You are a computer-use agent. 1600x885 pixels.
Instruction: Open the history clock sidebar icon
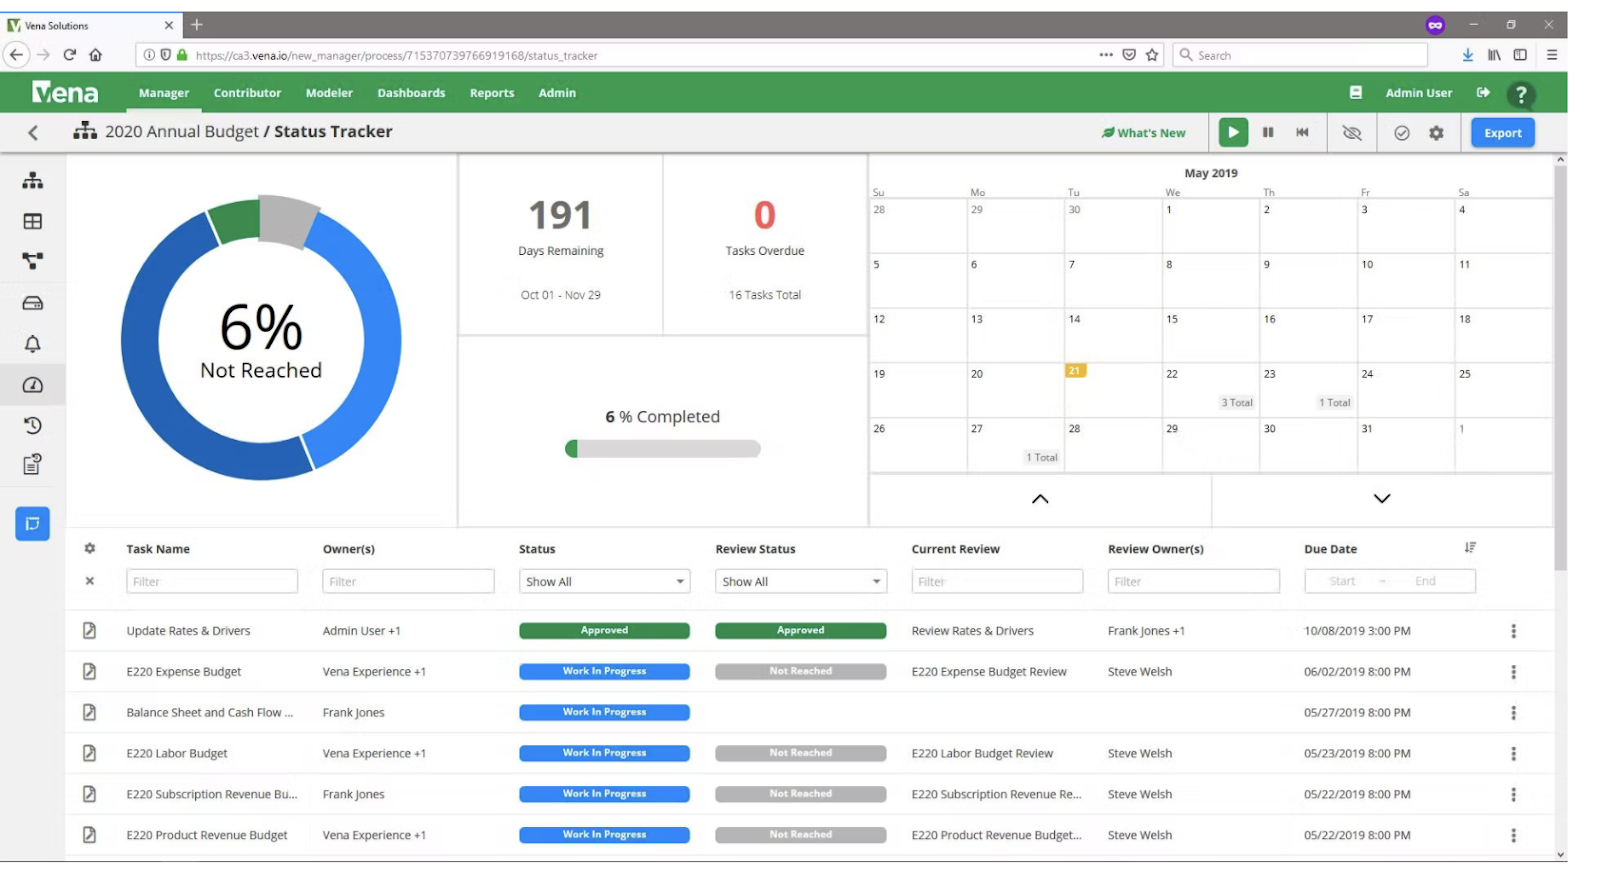33,425
